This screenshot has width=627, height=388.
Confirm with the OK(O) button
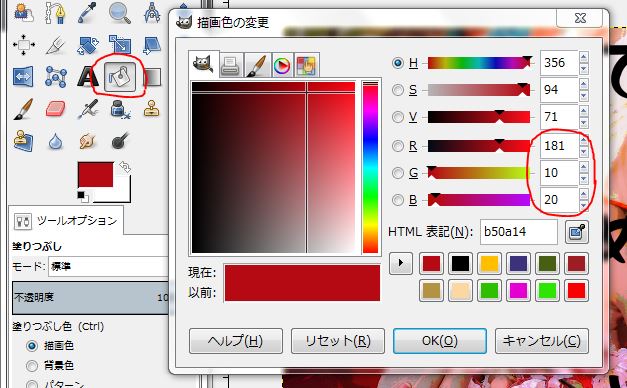coord(440,341)
